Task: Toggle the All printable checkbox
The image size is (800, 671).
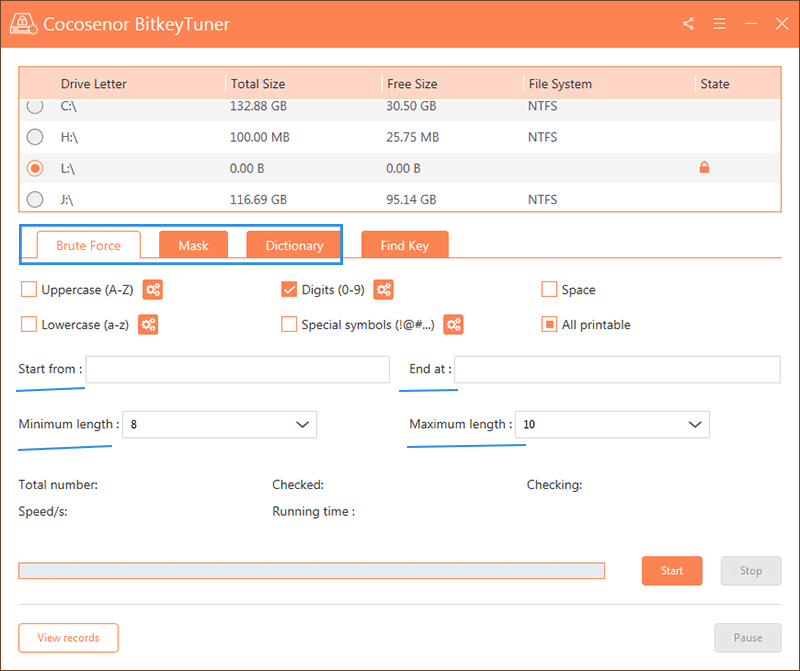Action: [x=549, y=324]
